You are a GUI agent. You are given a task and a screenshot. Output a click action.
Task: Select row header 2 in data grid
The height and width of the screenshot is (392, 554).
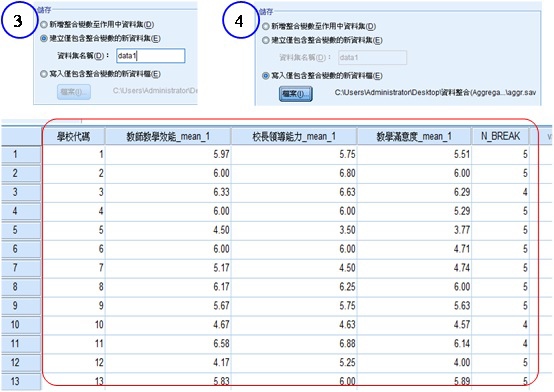click(21, 173)
